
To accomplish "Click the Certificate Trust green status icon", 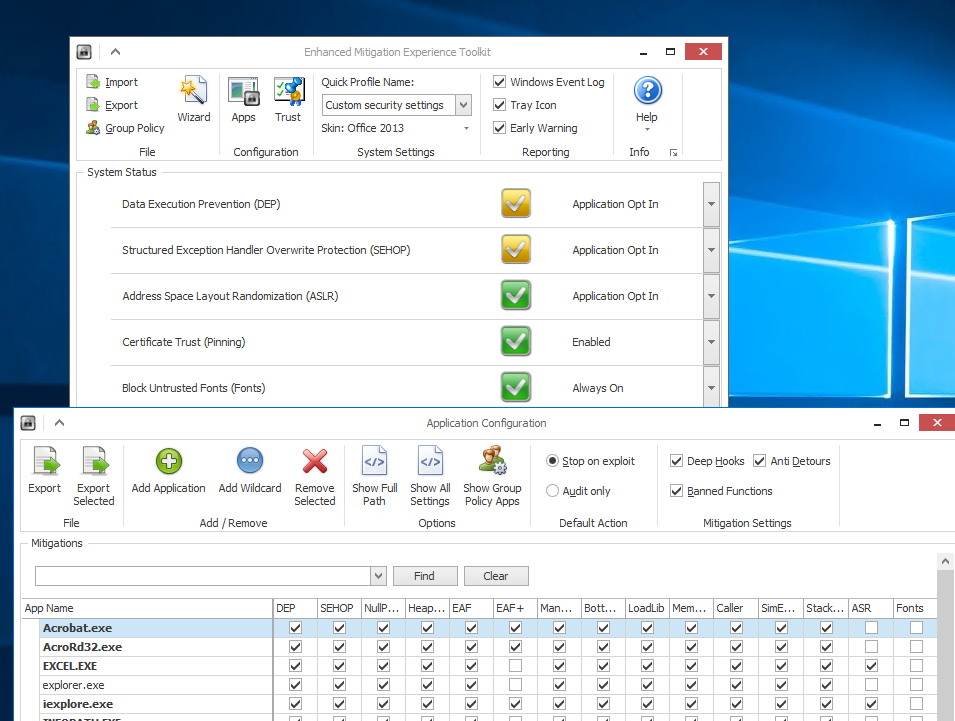I will click(x=516, y=342).
